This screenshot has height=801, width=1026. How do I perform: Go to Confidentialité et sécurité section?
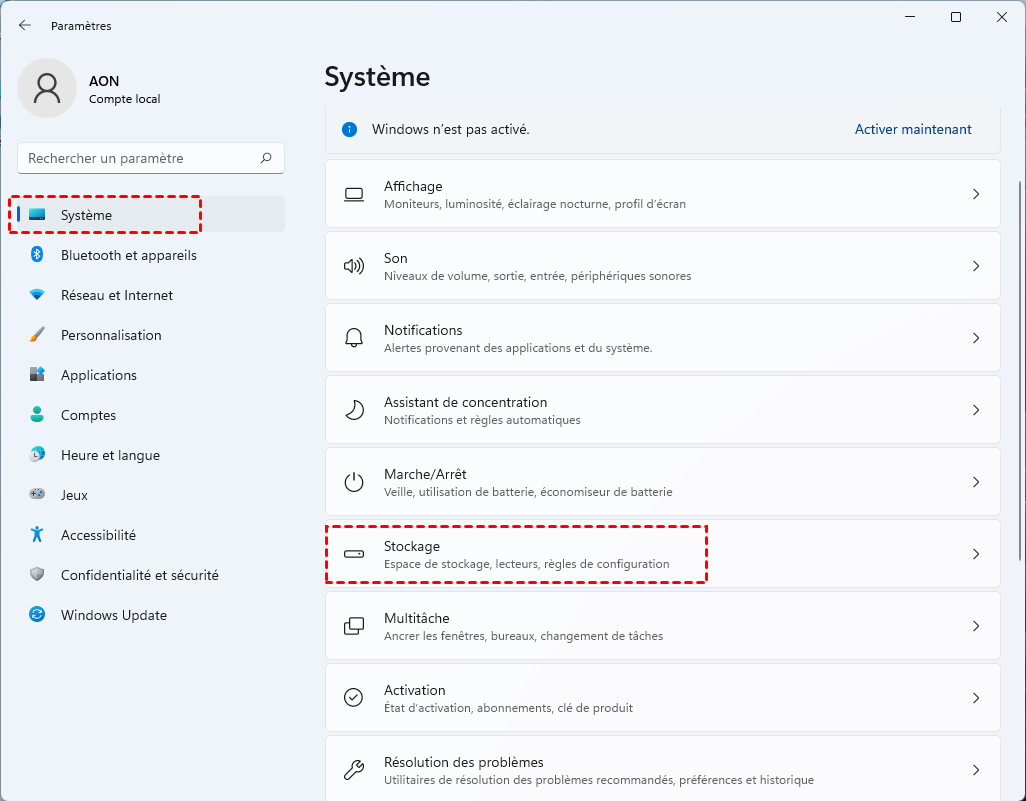pyautogui.click(x=139, y=575)
